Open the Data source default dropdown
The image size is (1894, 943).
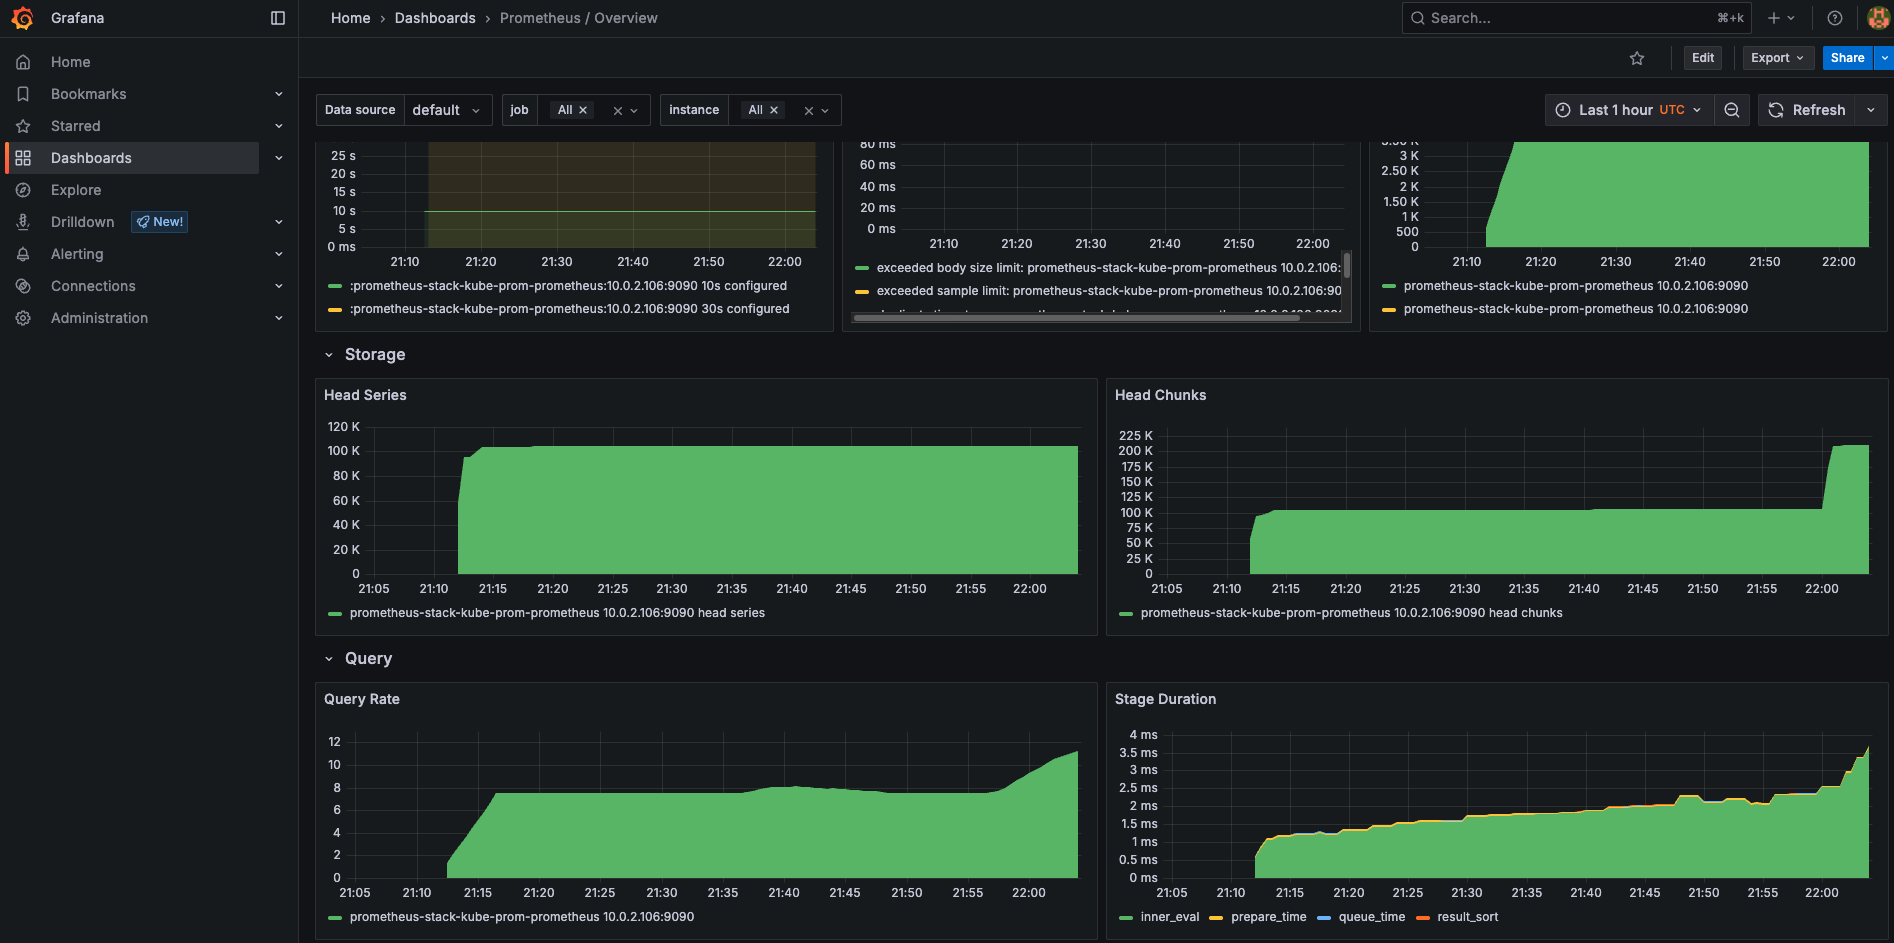(447, 110)
